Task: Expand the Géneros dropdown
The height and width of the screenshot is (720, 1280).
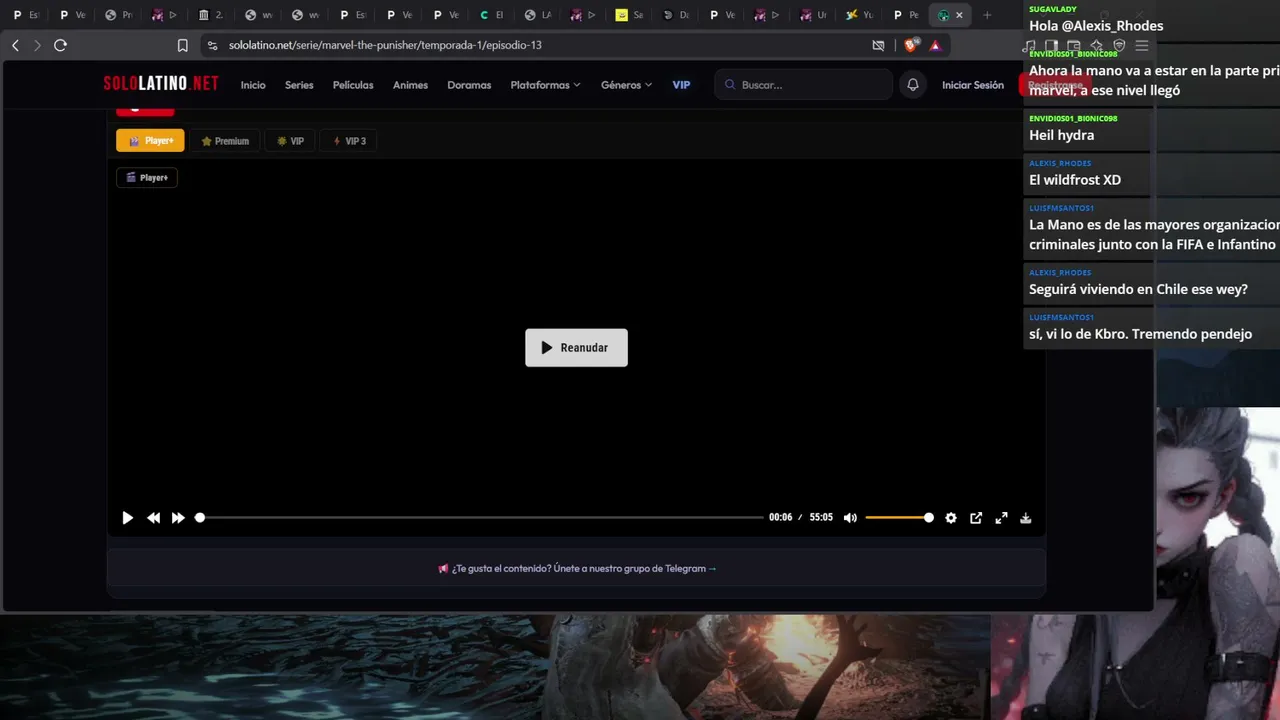Action: click(x=626, y=85)
